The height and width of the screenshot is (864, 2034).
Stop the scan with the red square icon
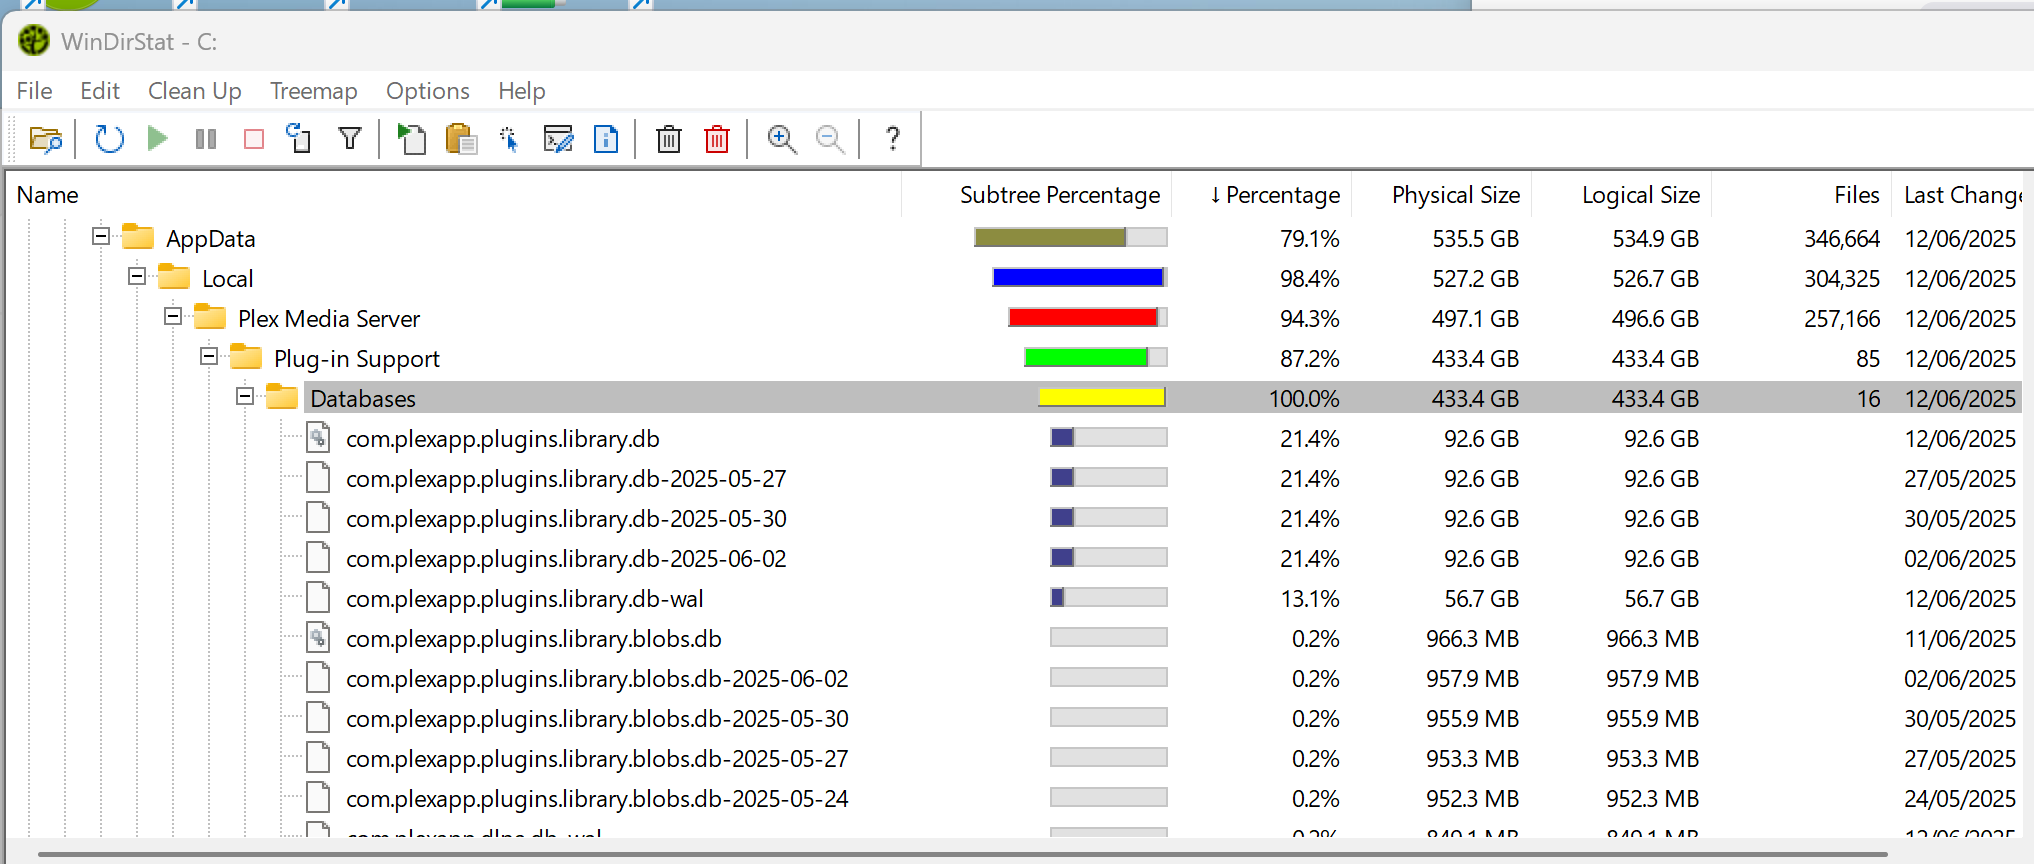click(254, 139)
